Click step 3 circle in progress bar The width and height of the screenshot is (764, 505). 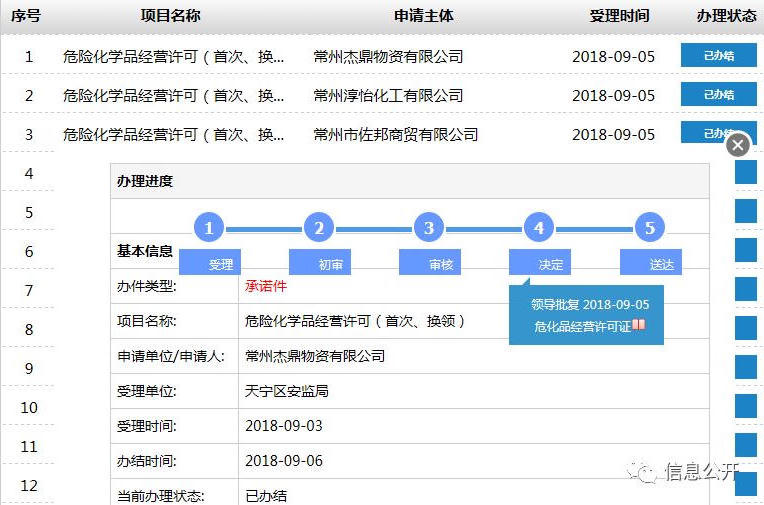429,228
